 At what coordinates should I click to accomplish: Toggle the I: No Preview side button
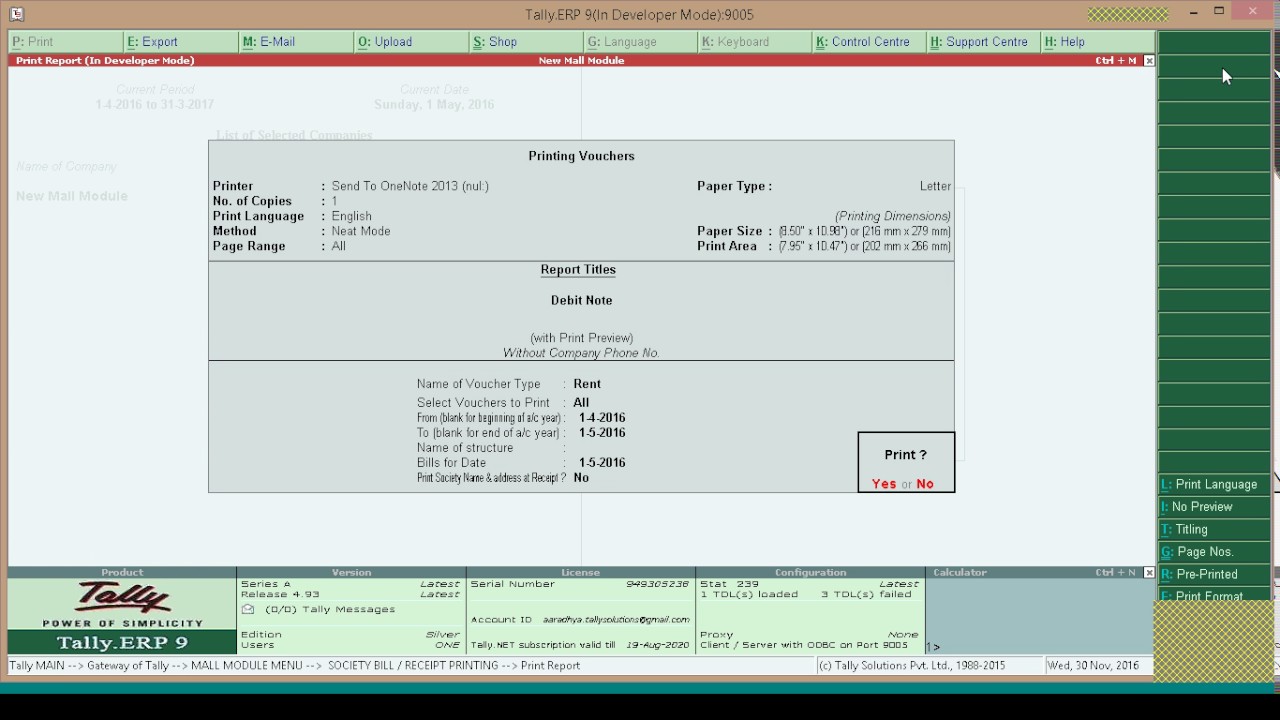(1214, 507)
